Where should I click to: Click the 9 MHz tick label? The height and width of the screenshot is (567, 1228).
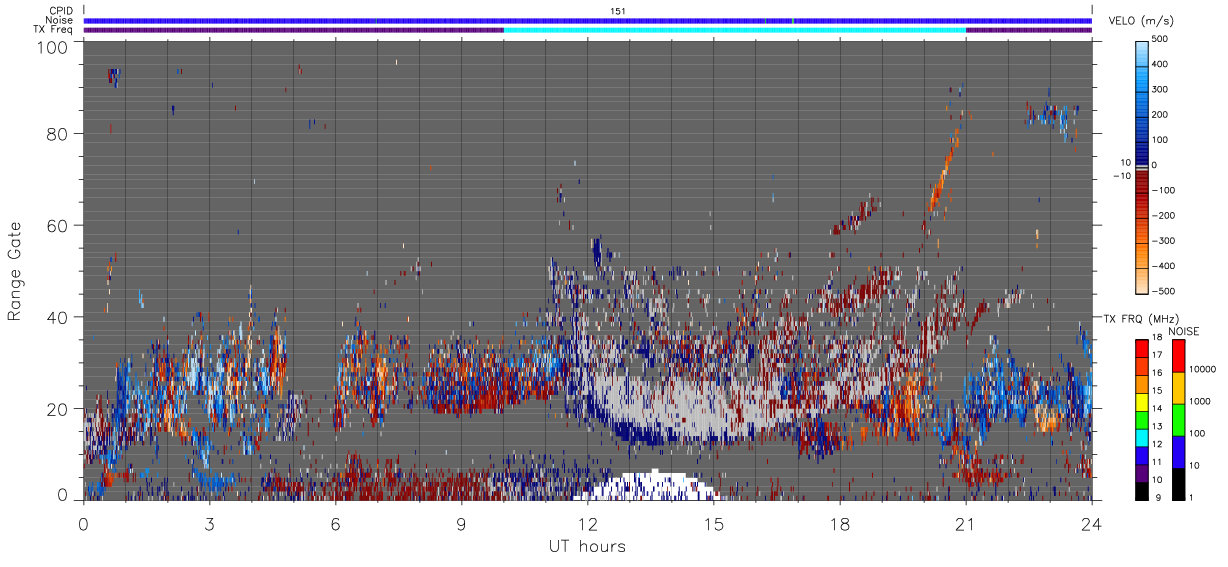point(1158,497)
